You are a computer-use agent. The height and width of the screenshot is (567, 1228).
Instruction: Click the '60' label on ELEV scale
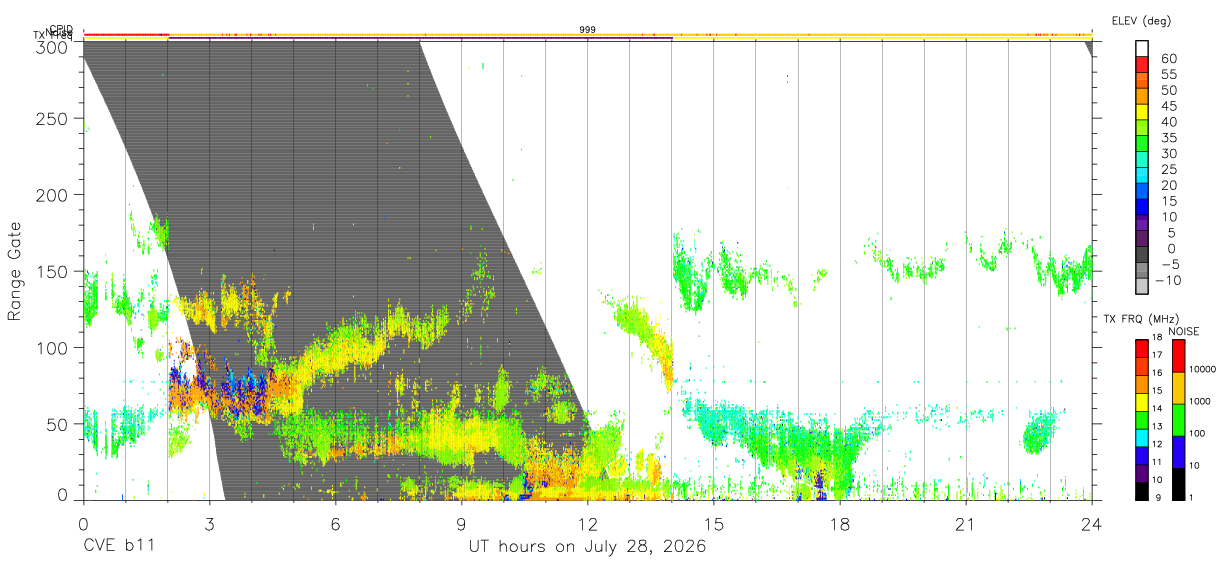tap(1169, 59)
